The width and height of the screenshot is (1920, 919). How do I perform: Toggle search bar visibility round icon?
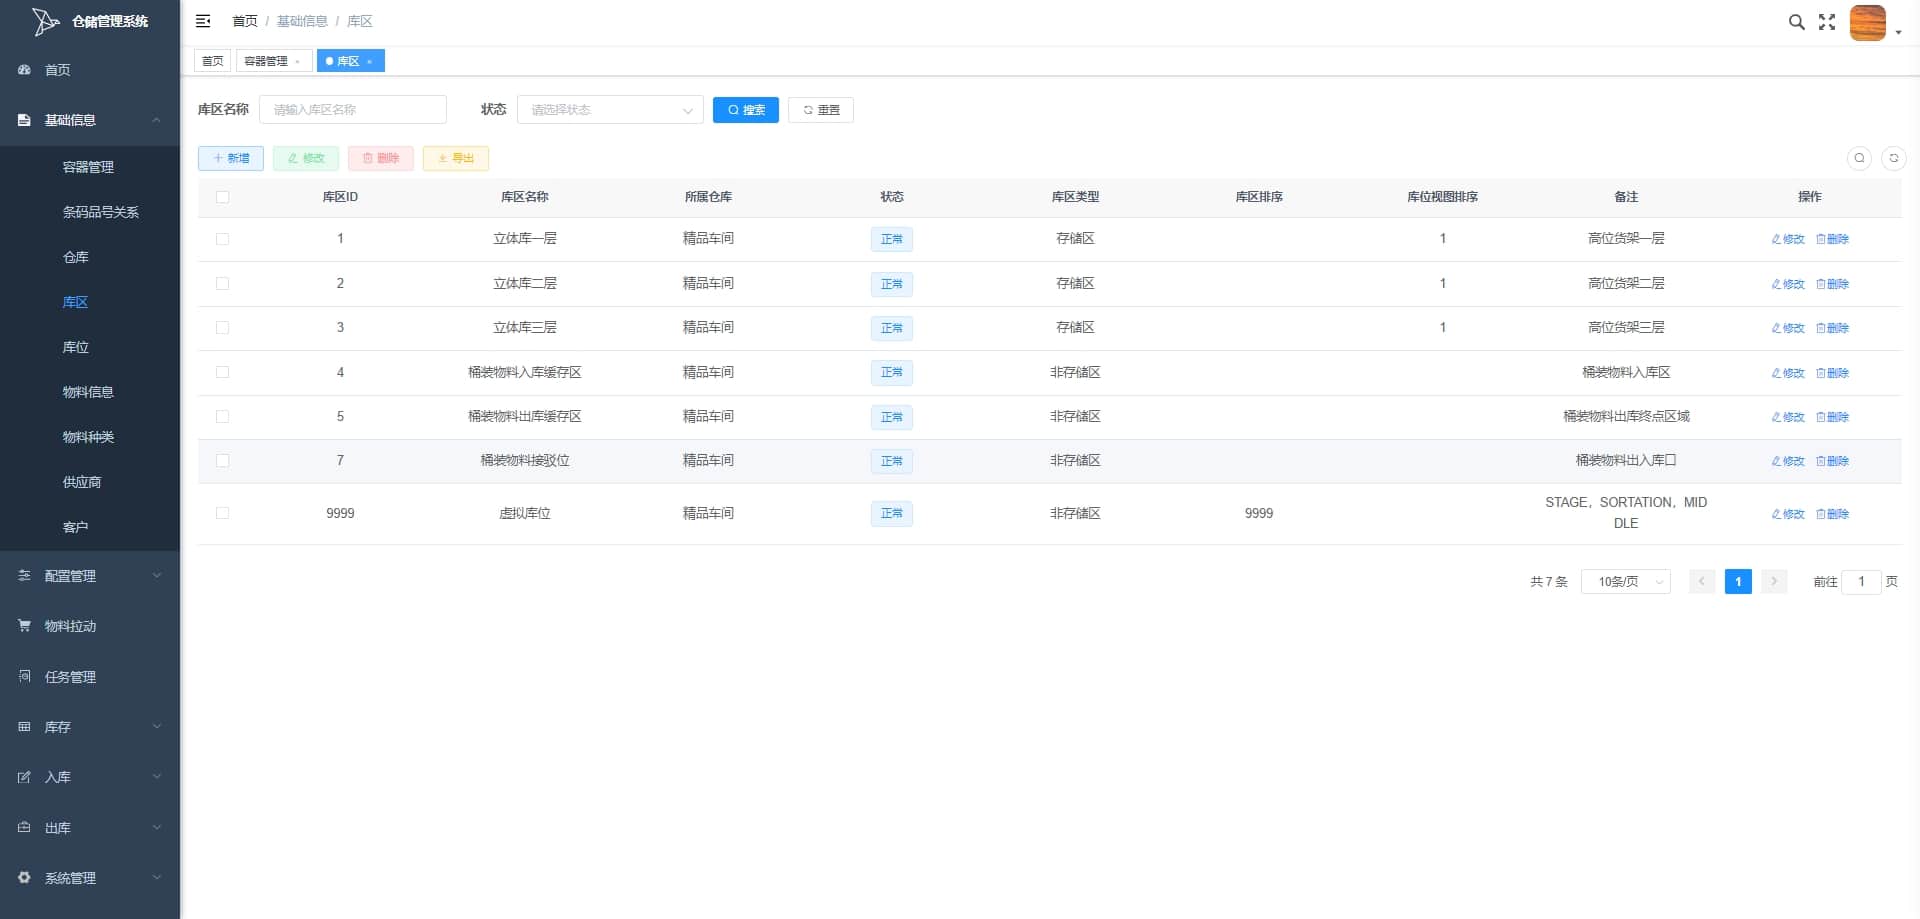pyautogui.click(x=1859, y=158)
